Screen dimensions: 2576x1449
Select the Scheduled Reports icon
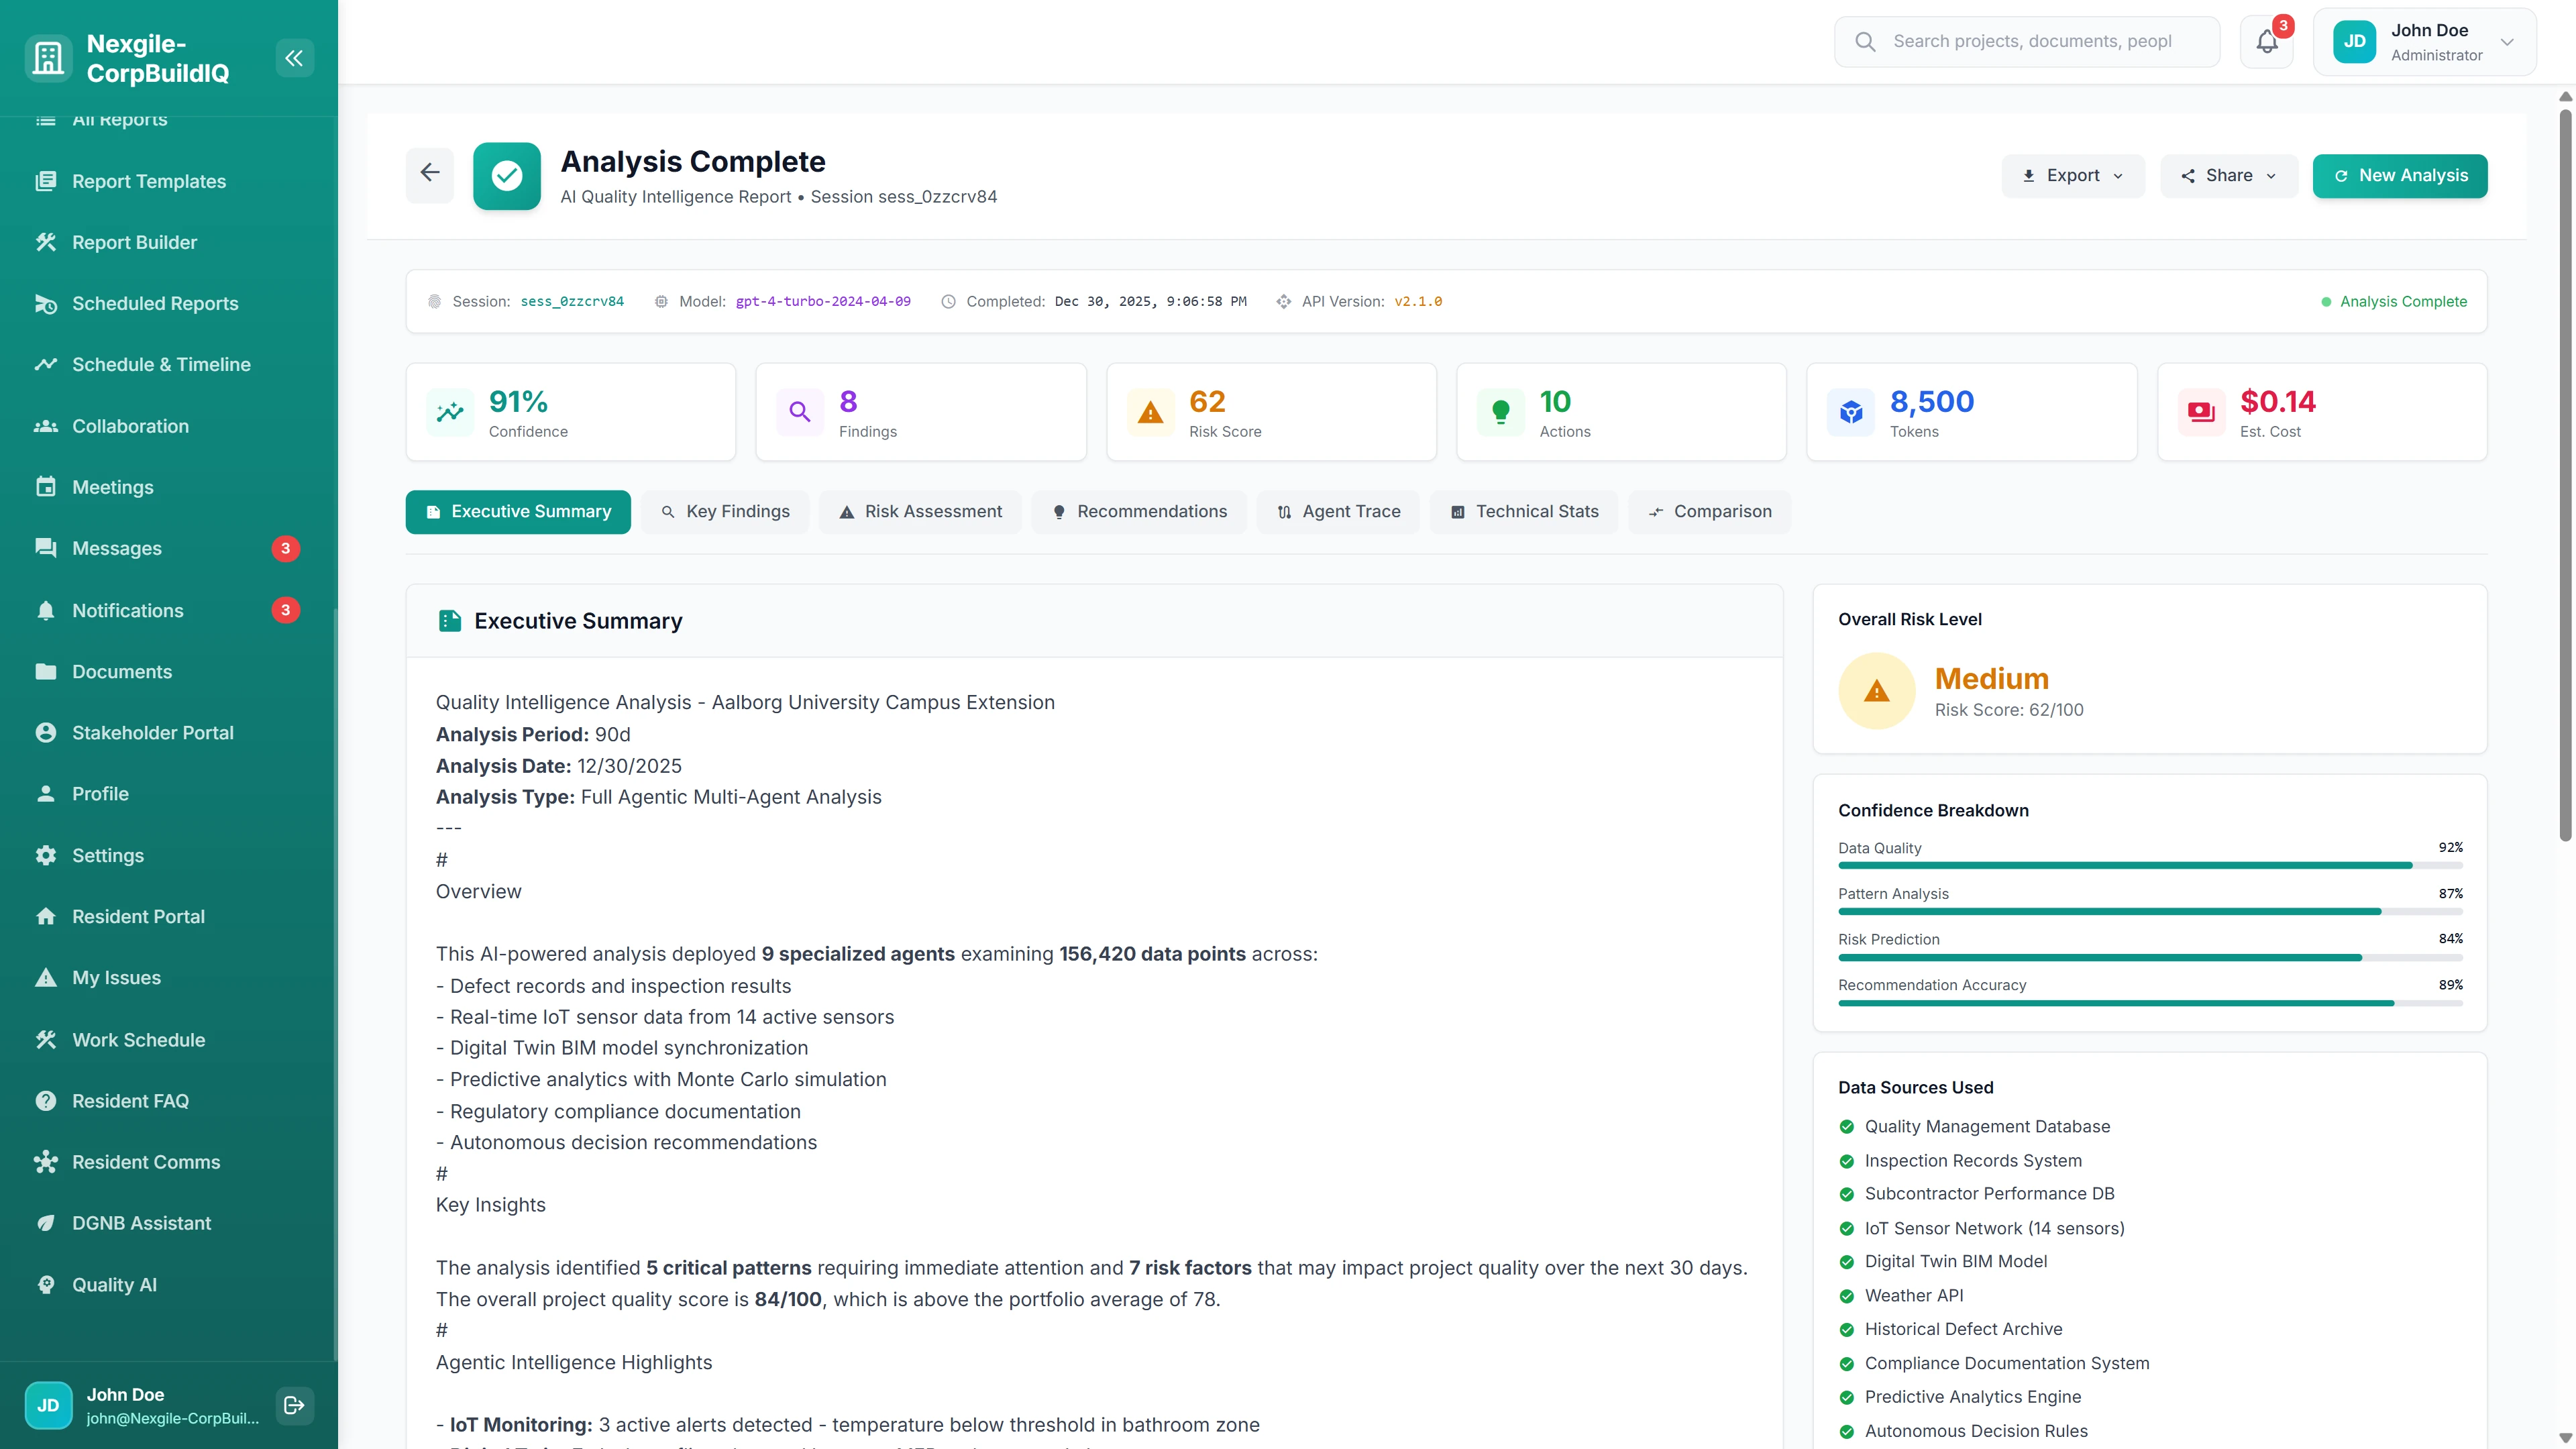(x=46, y=303)
